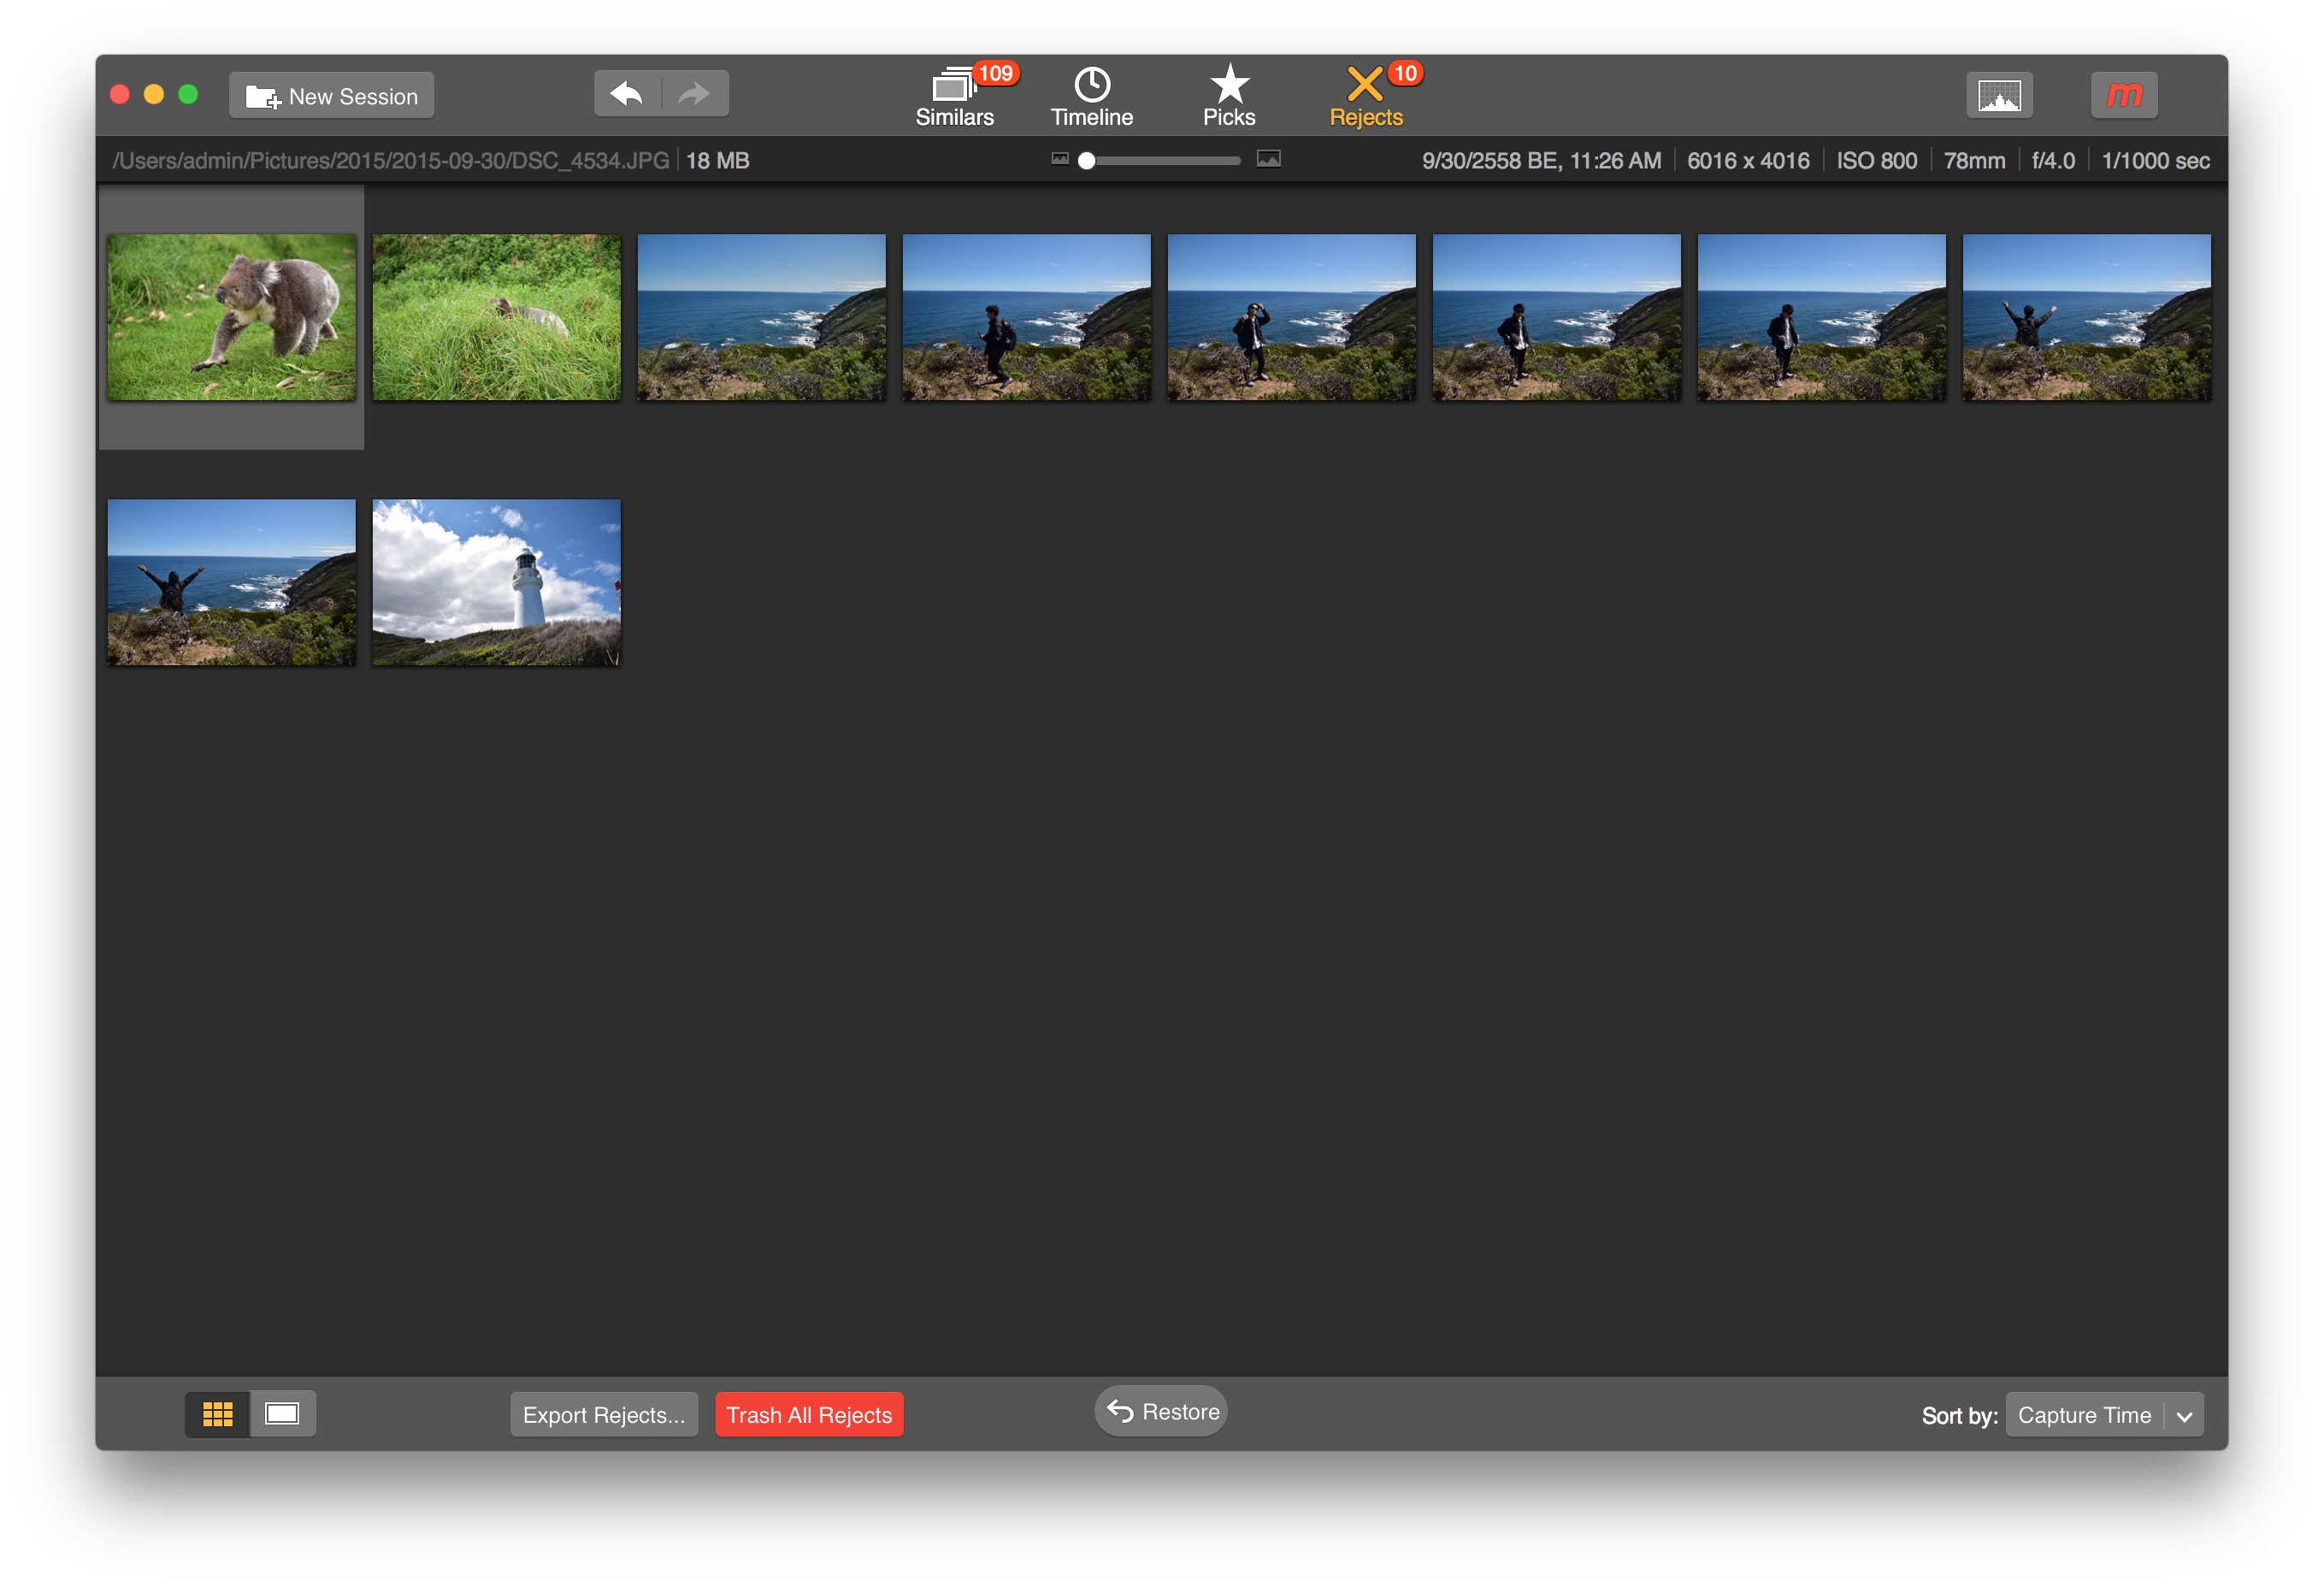The height and width of the screenshot is (1587, 2324).
Task: Open the Timeline view
Action: pos(1091,94)
